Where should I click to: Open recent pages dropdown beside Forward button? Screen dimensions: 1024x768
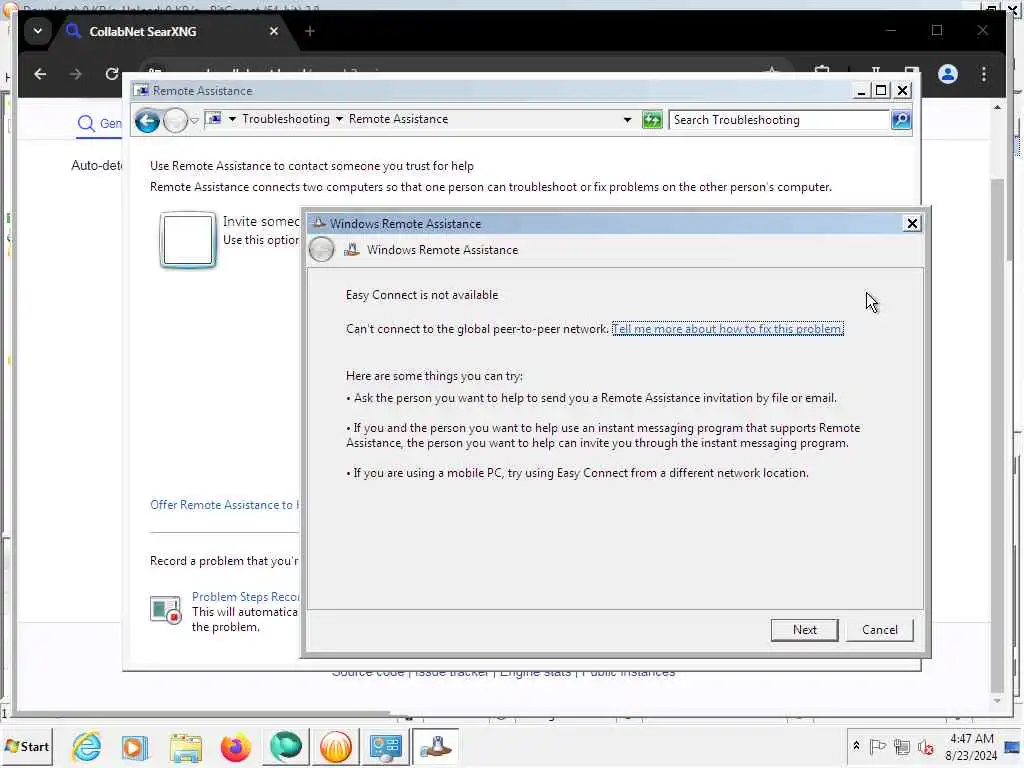[194, 120]
